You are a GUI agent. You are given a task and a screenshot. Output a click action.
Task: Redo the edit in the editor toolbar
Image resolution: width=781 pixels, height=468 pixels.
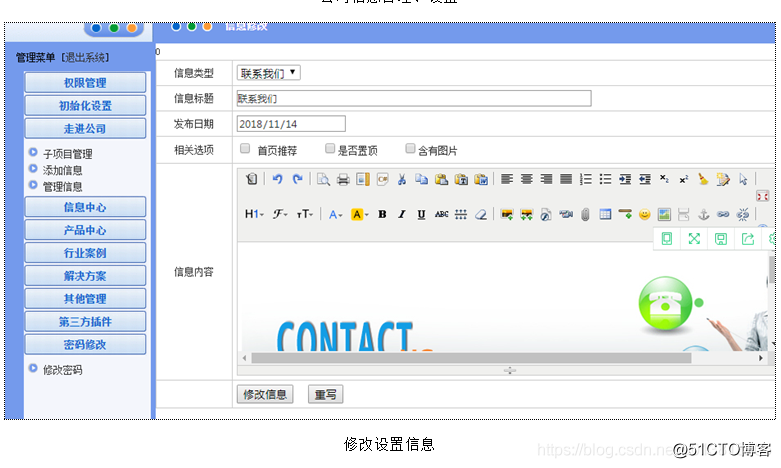pyautogui.click(x=297, y=179)
